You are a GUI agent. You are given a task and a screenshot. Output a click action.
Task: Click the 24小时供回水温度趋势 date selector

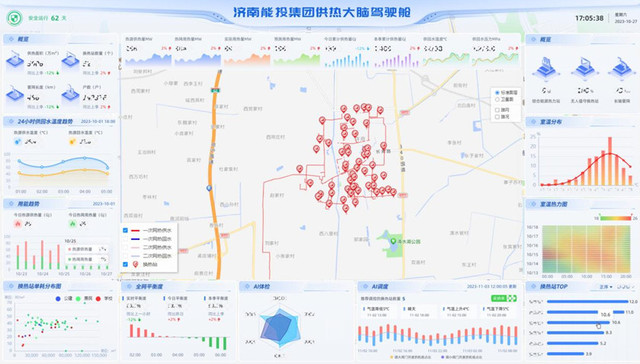98,121
